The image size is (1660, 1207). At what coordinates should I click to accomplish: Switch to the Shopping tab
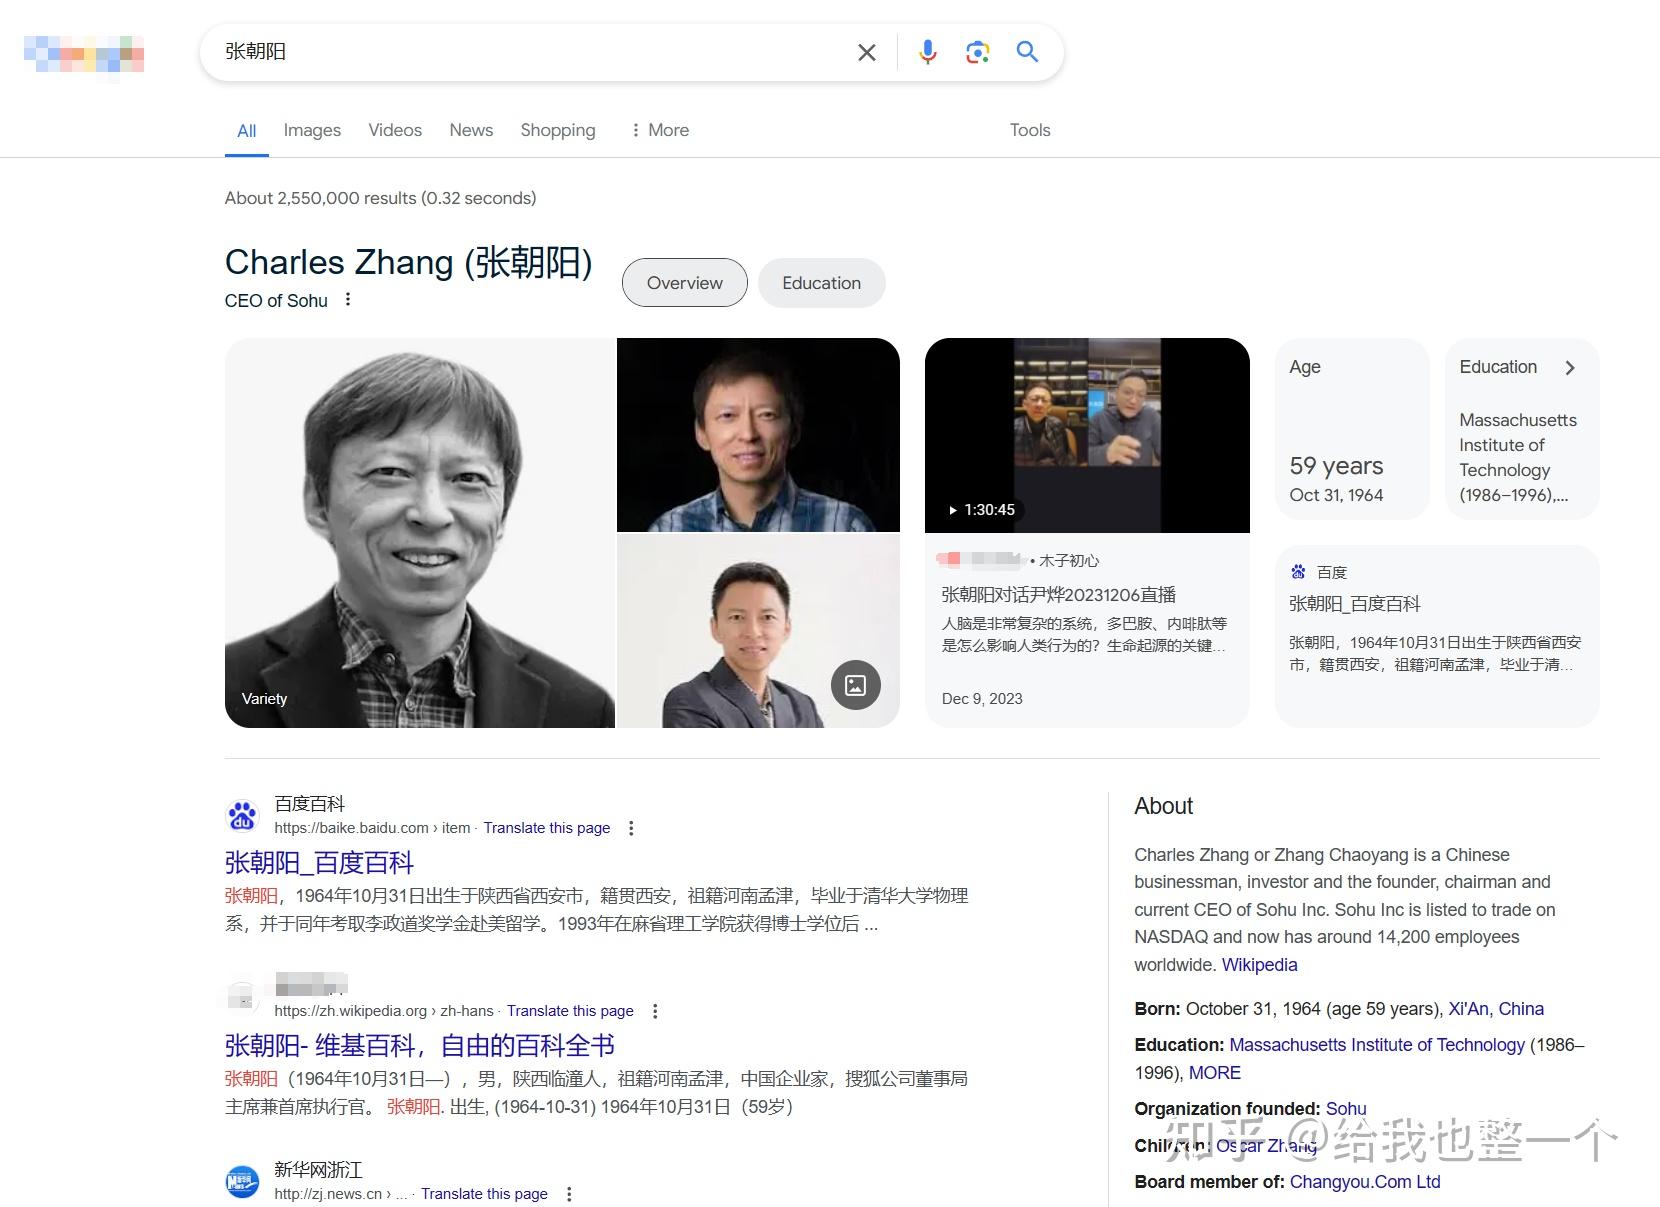(x=558, y=130)
